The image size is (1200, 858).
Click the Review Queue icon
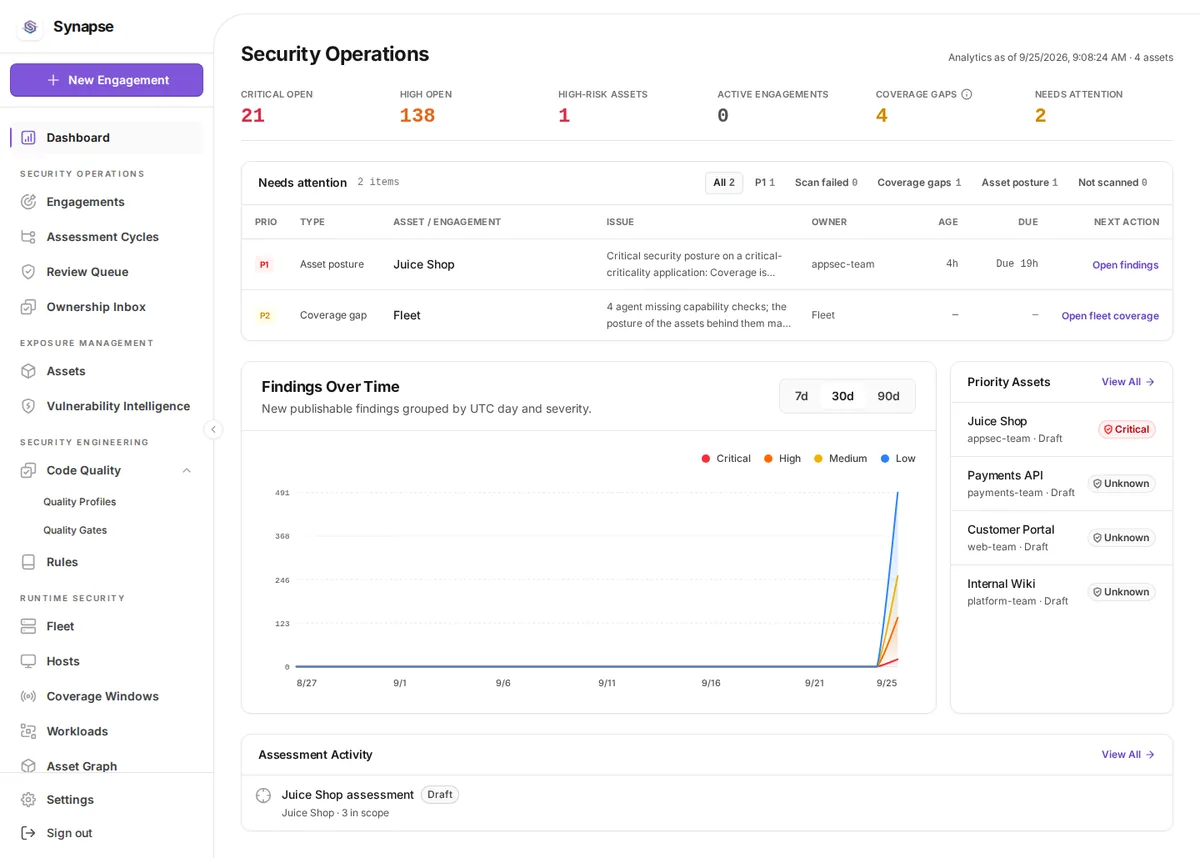click(x=28, y=272)
